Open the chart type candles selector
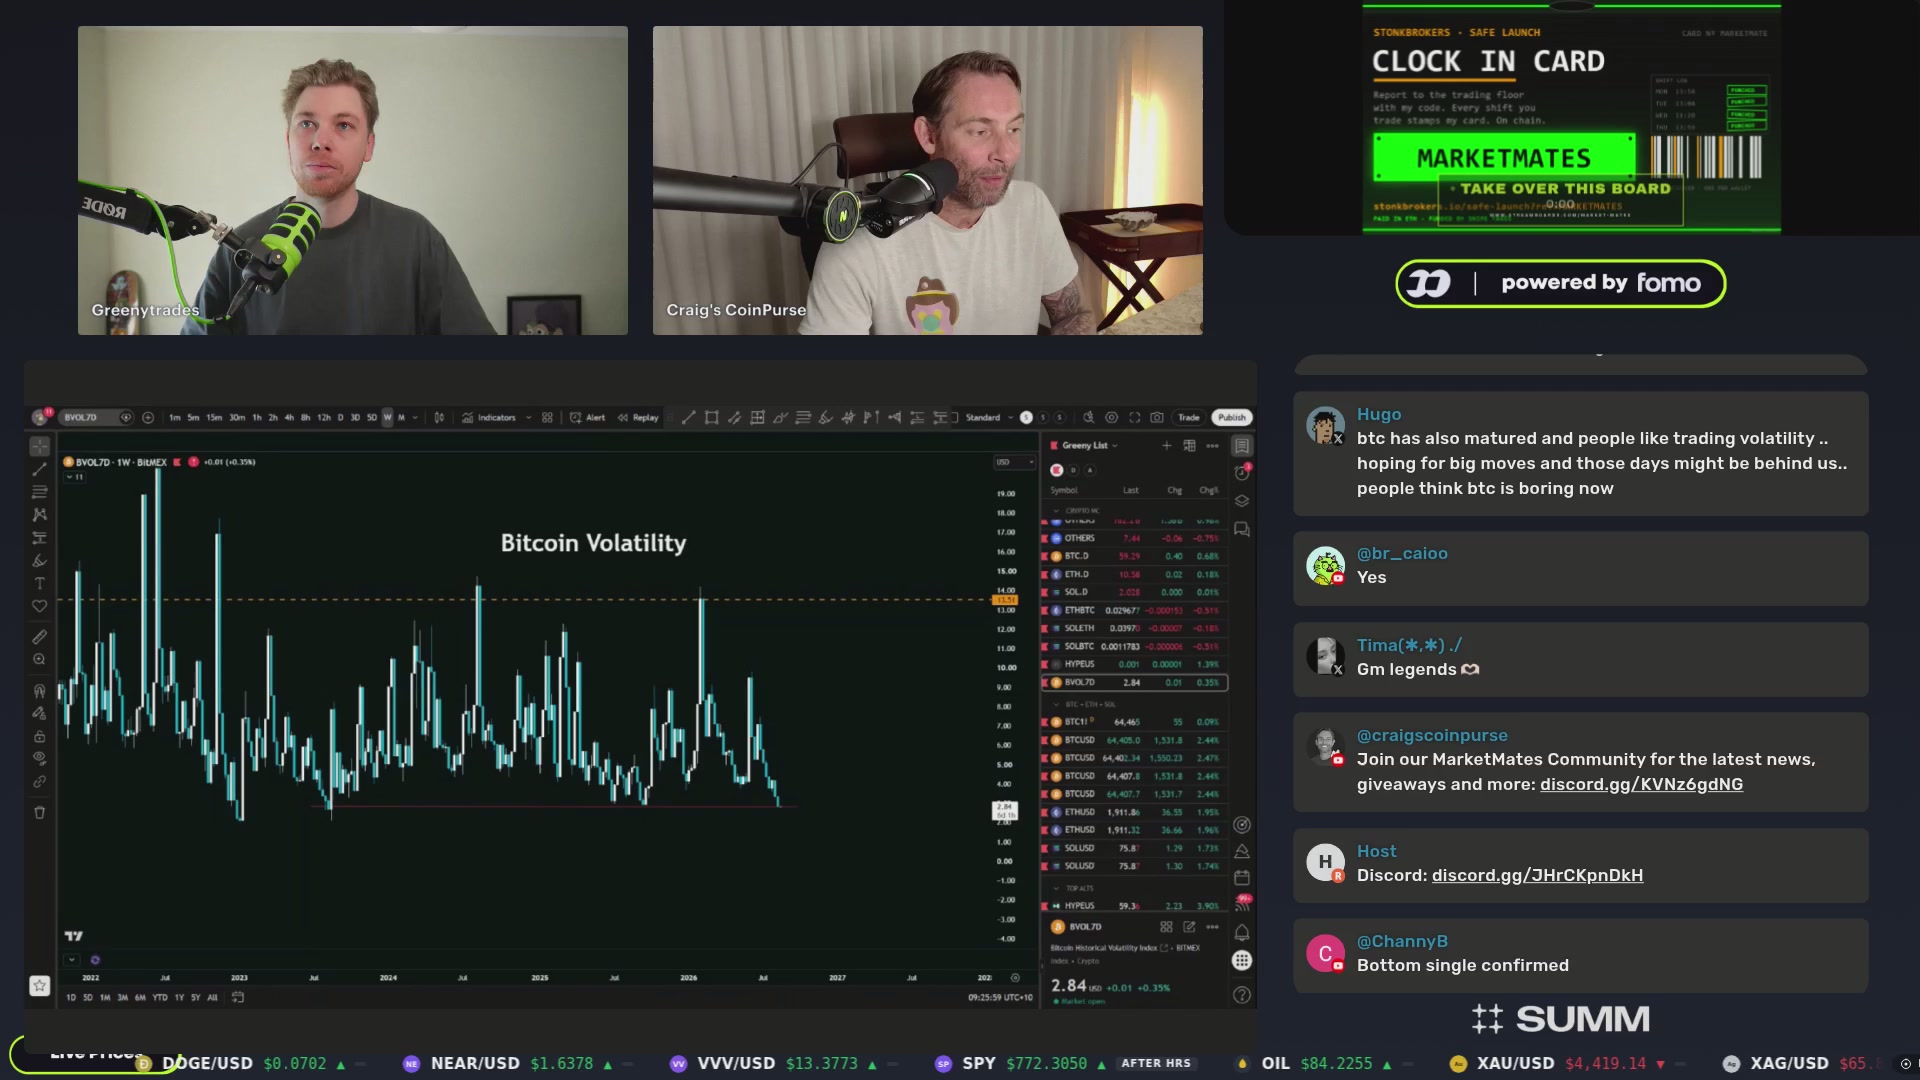1920x1080 pixels. click(439, 417)
